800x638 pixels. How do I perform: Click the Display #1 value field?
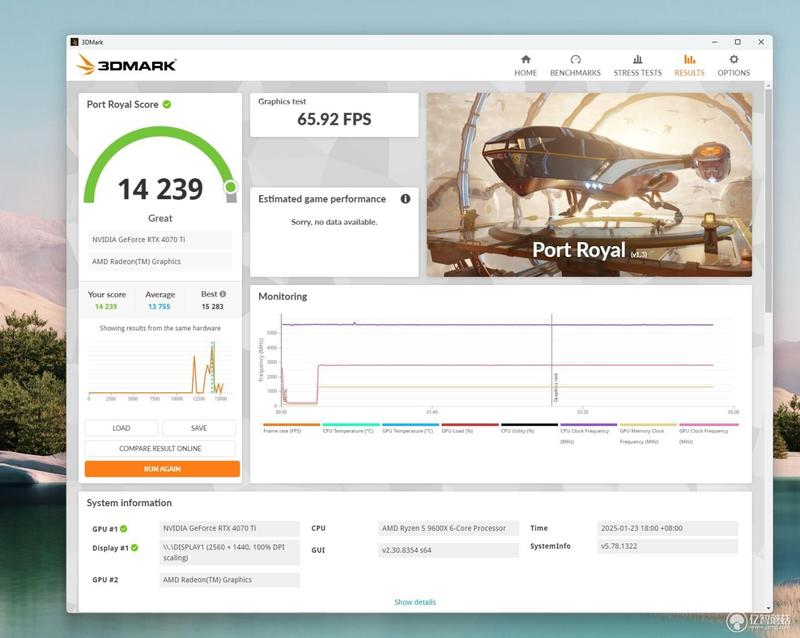230,552
